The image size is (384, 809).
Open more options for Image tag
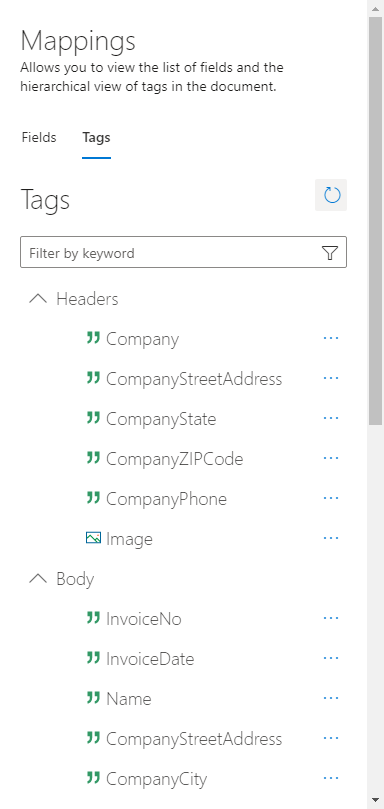331,538
